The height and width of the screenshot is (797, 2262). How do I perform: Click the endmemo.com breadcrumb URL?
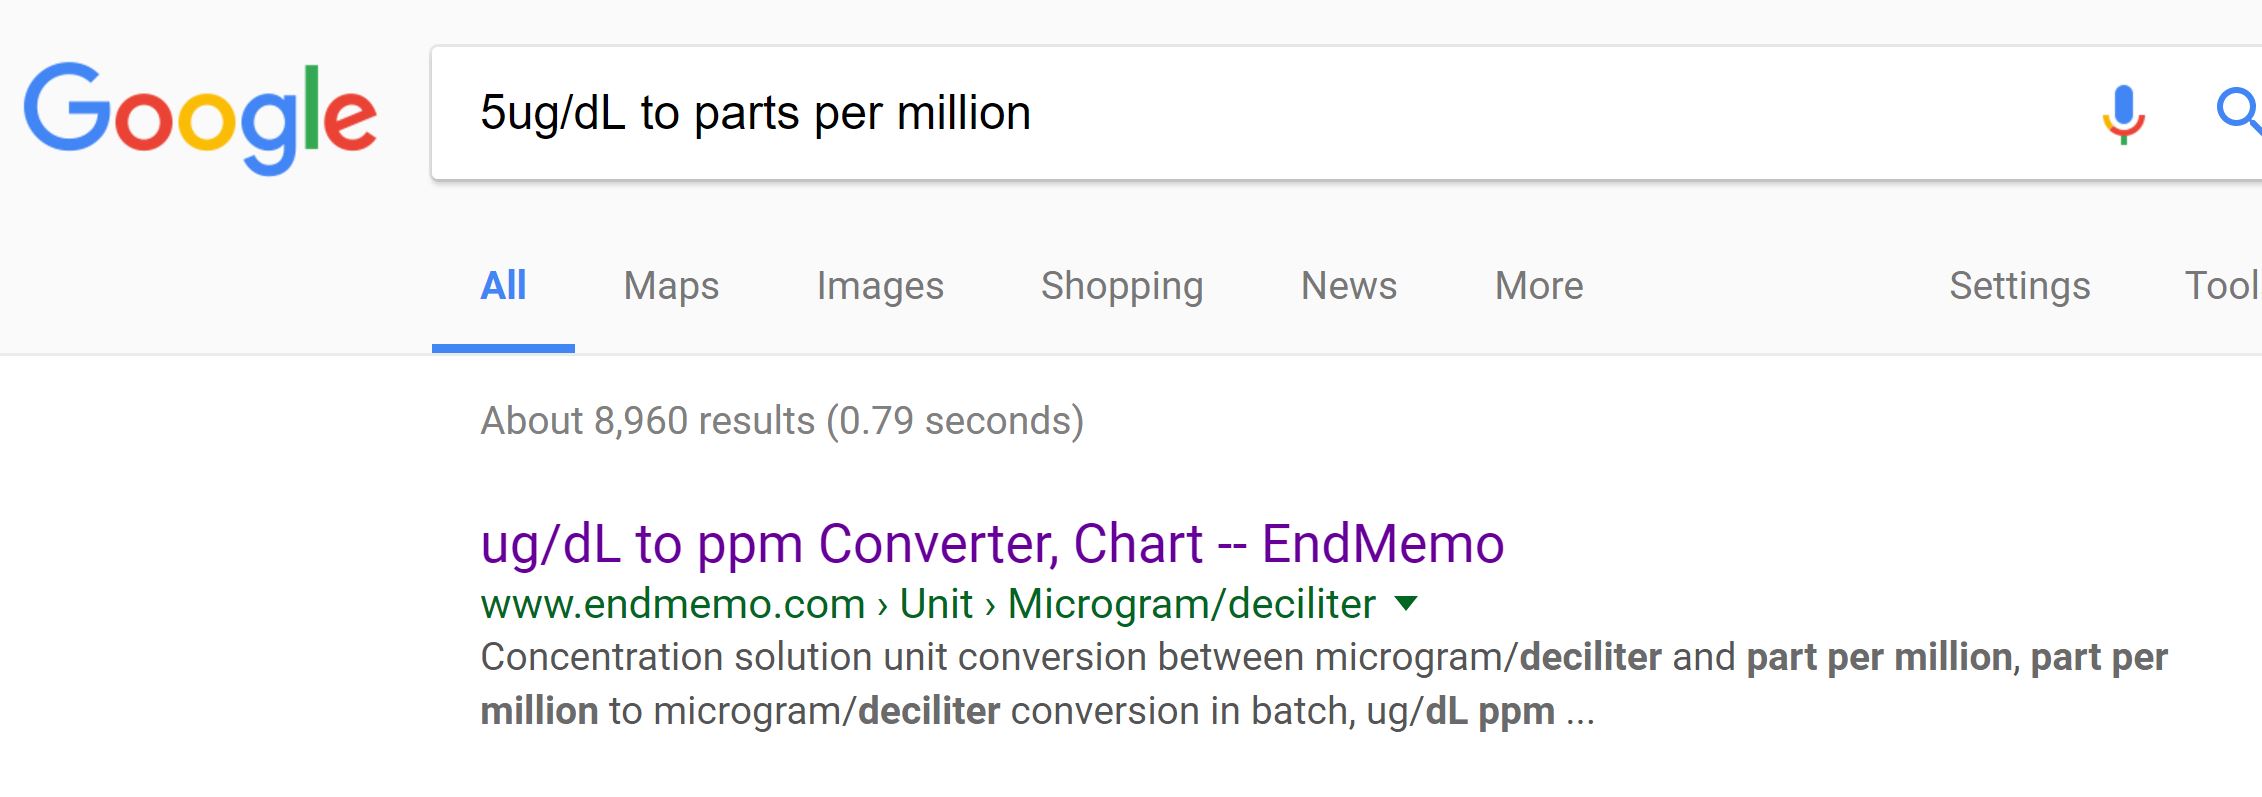click(x=670, y=603)
